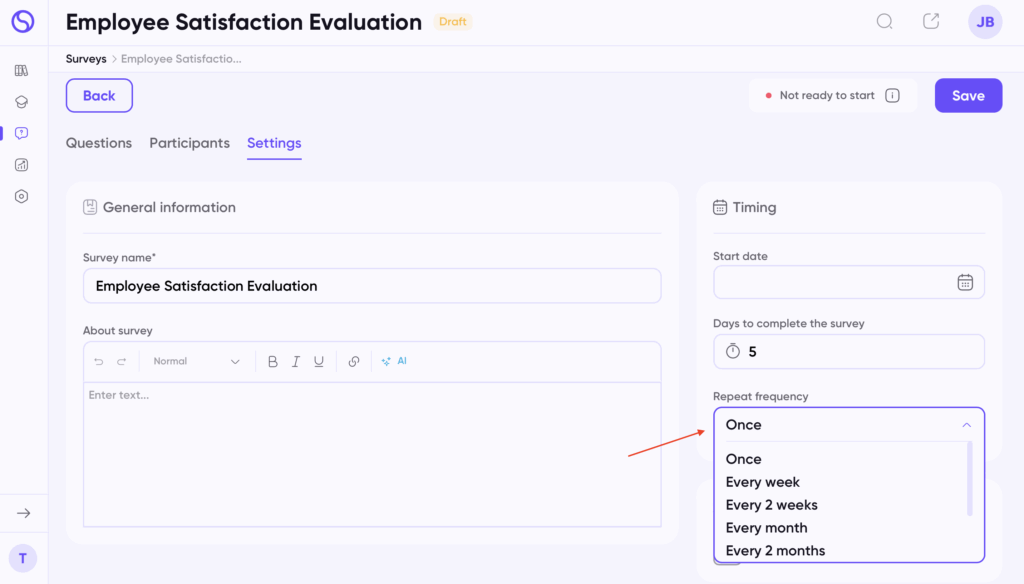
Task: Open the library books icon in sidebar
Action: [22, 71]
